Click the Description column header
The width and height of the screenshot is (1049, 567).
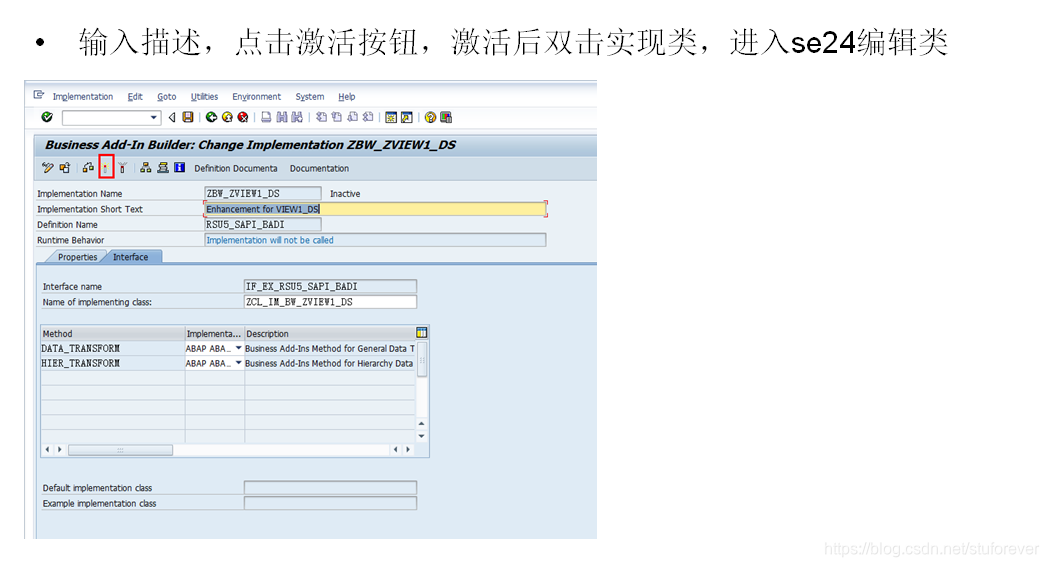click(330, 334)
